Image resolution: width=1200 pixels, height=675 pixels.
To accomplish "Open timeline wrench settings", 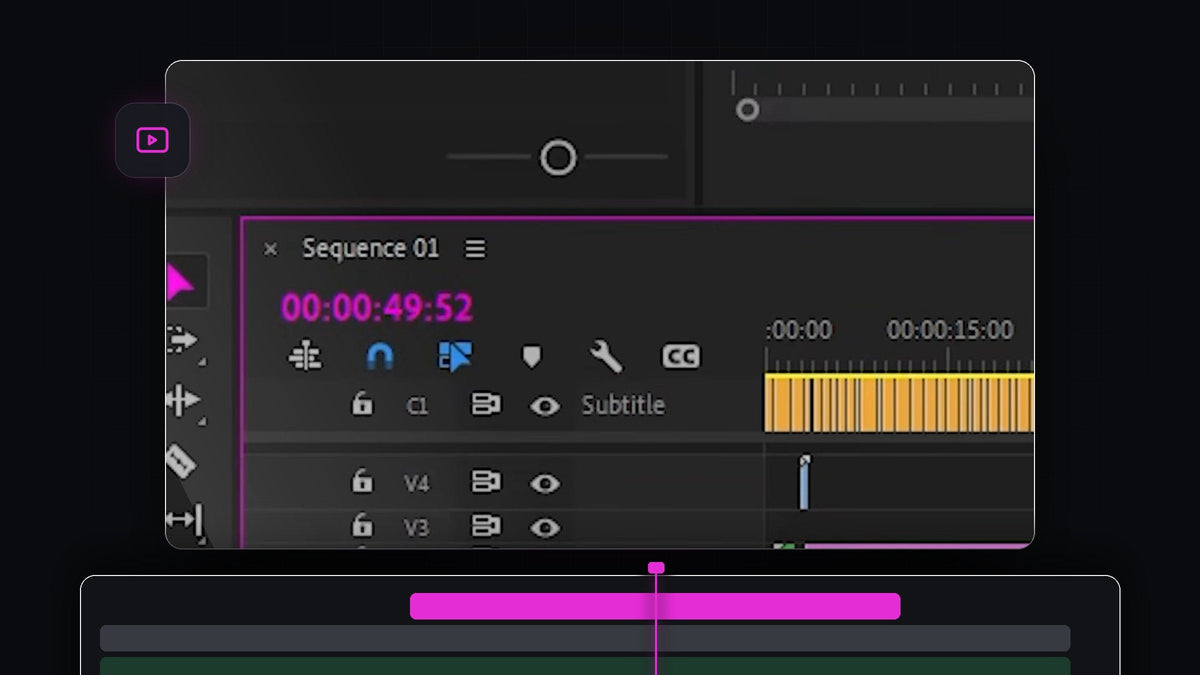I will point(606,356).
